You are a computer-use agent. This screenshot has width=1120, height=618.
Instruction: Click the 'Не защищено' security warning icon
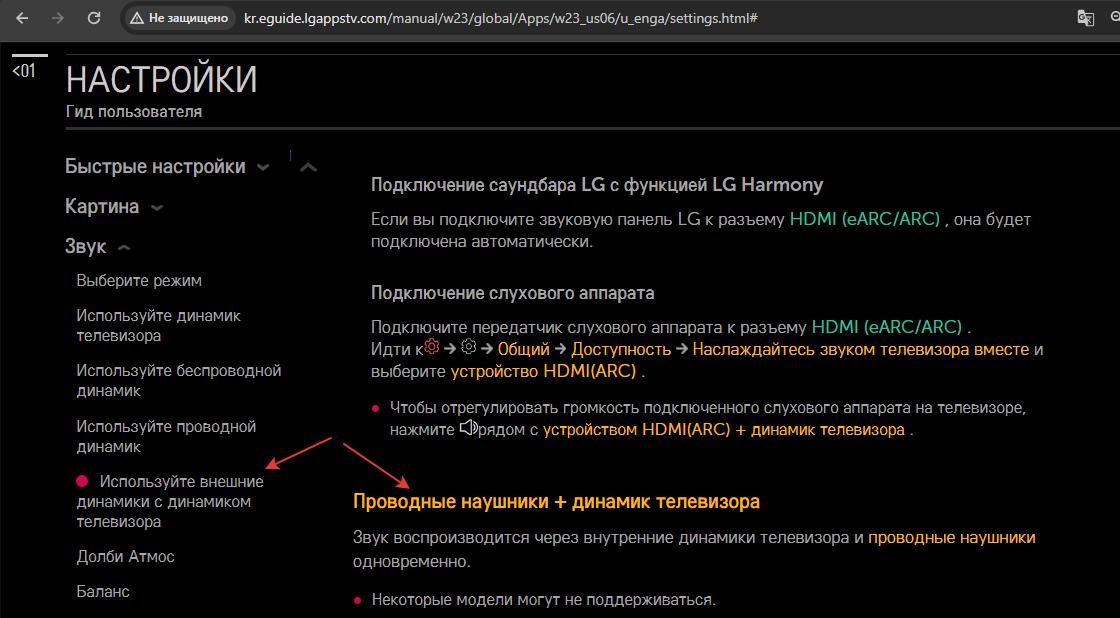click(x=137, y=18)
